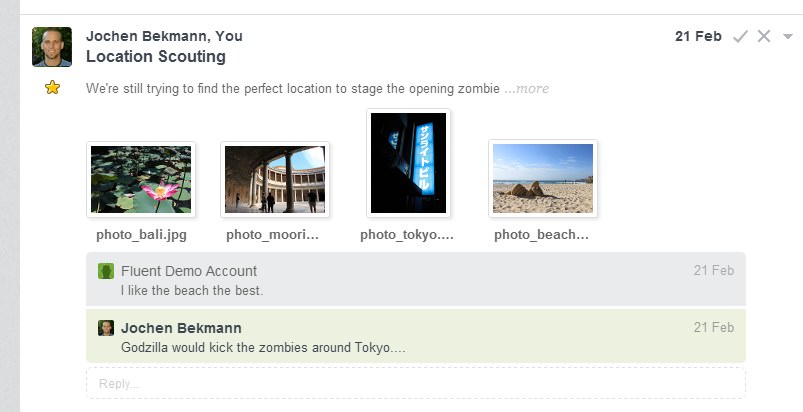Viewport: 803px width, 412px height.
Task: Click Jochen Bekmann's small reply avatar
Action: (106, 328)
